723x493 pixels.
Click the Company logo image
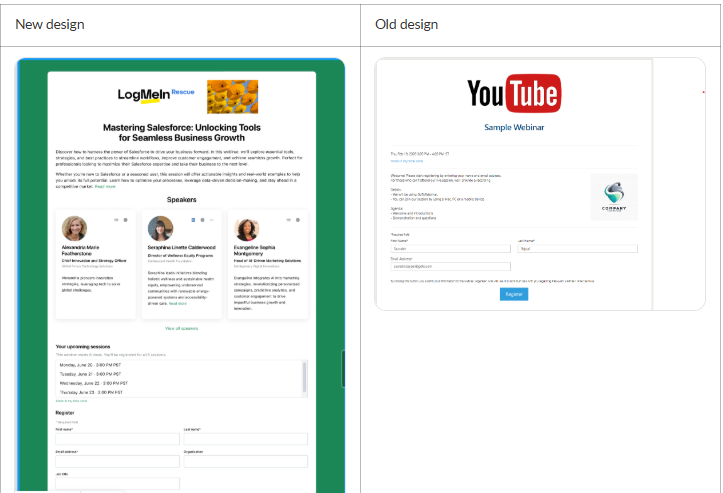(x=613, y=195)
